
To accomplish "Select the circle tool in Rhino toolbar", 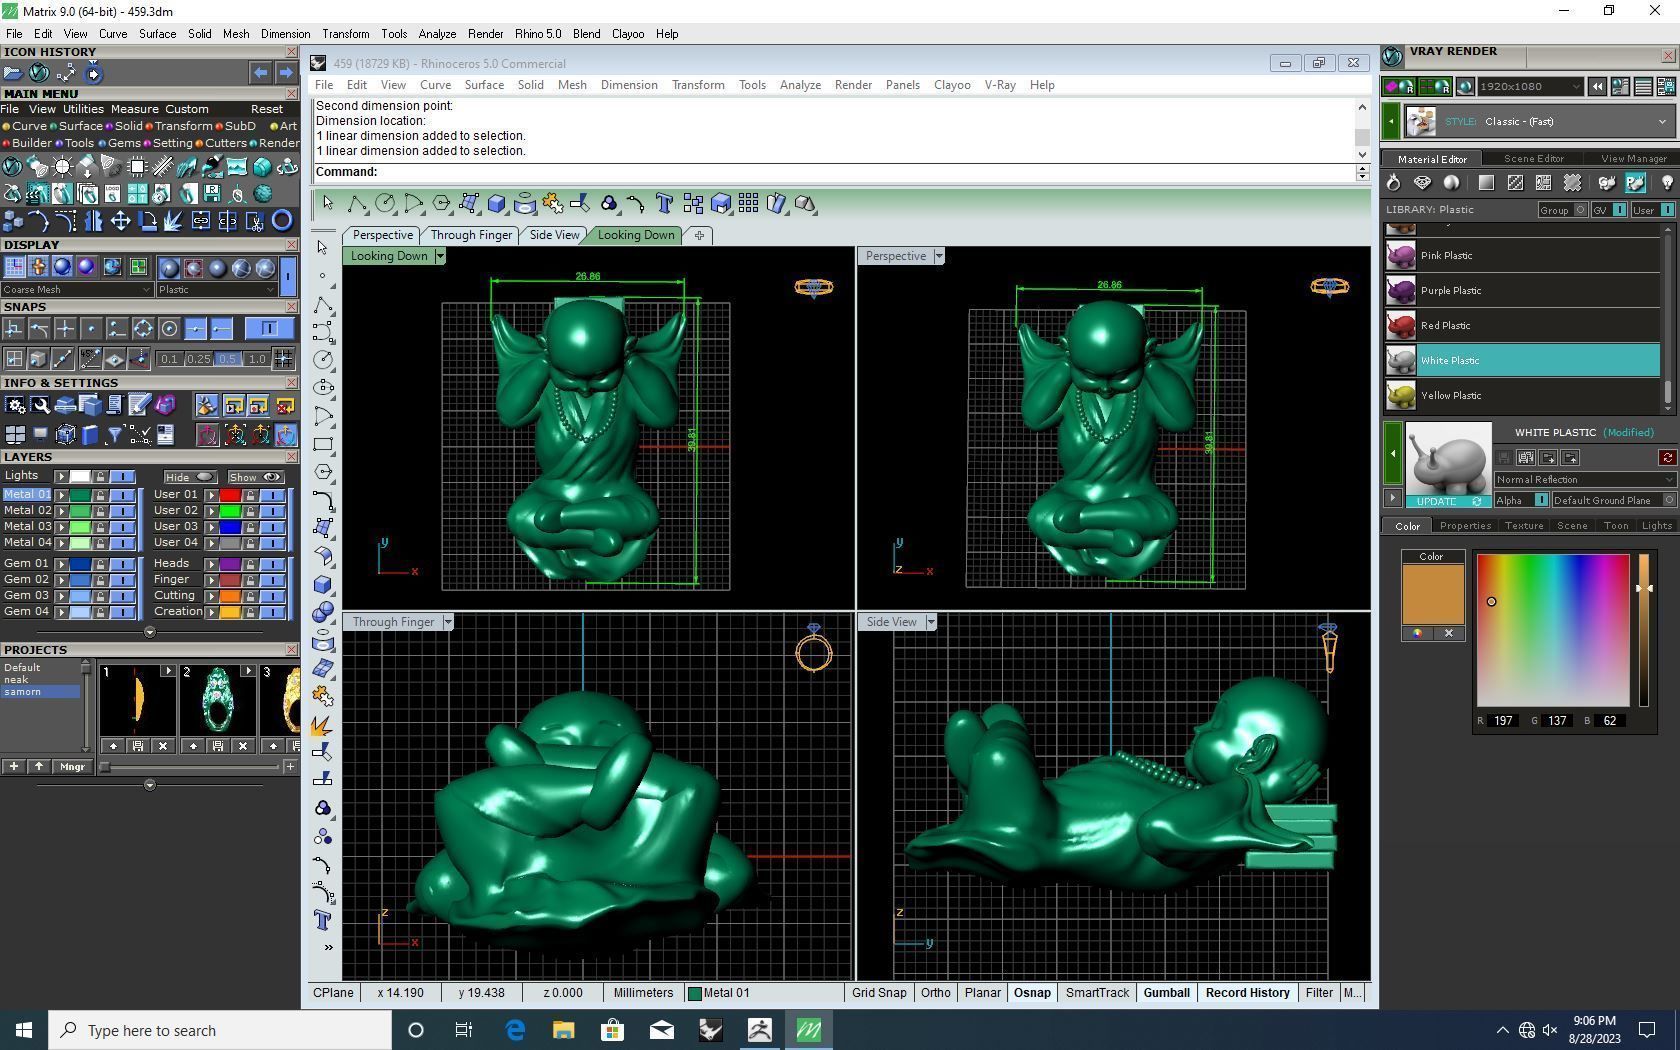I will click(x=385, y=204).
